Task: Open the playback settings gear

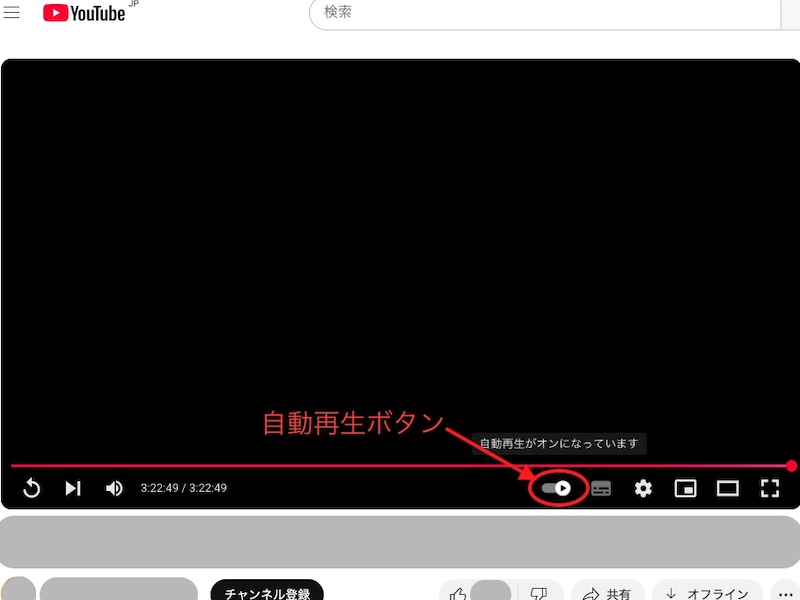Action: pos(643,488)
